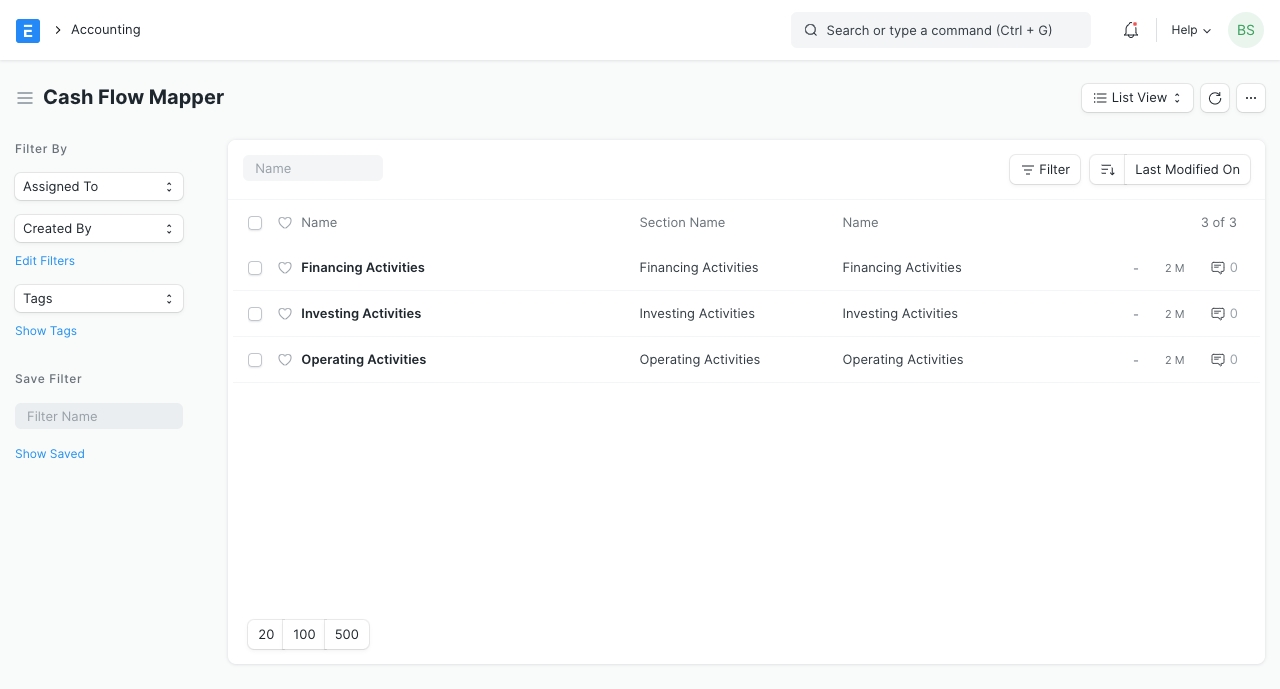The height and width of the screenshot is (689, 1280).
Task: Like the Financing Activities row heart
Action: tap(285, 268)
